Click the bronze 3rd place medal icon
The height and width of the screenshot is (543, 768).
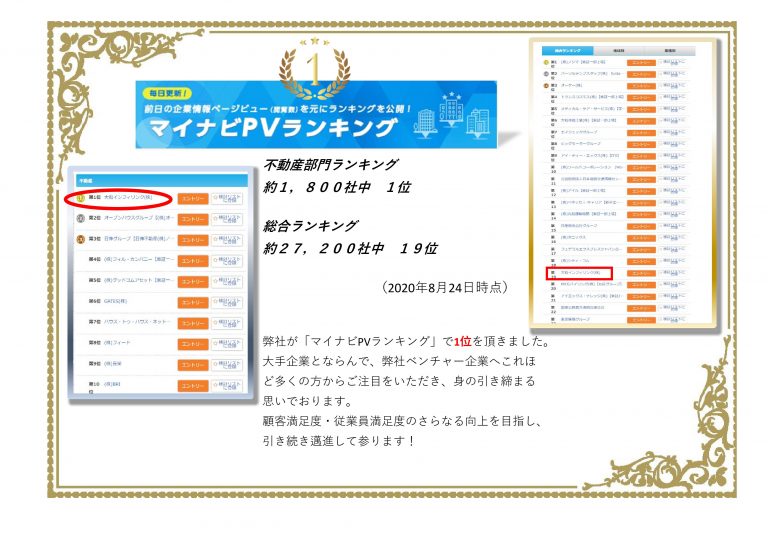click(80, 239)
